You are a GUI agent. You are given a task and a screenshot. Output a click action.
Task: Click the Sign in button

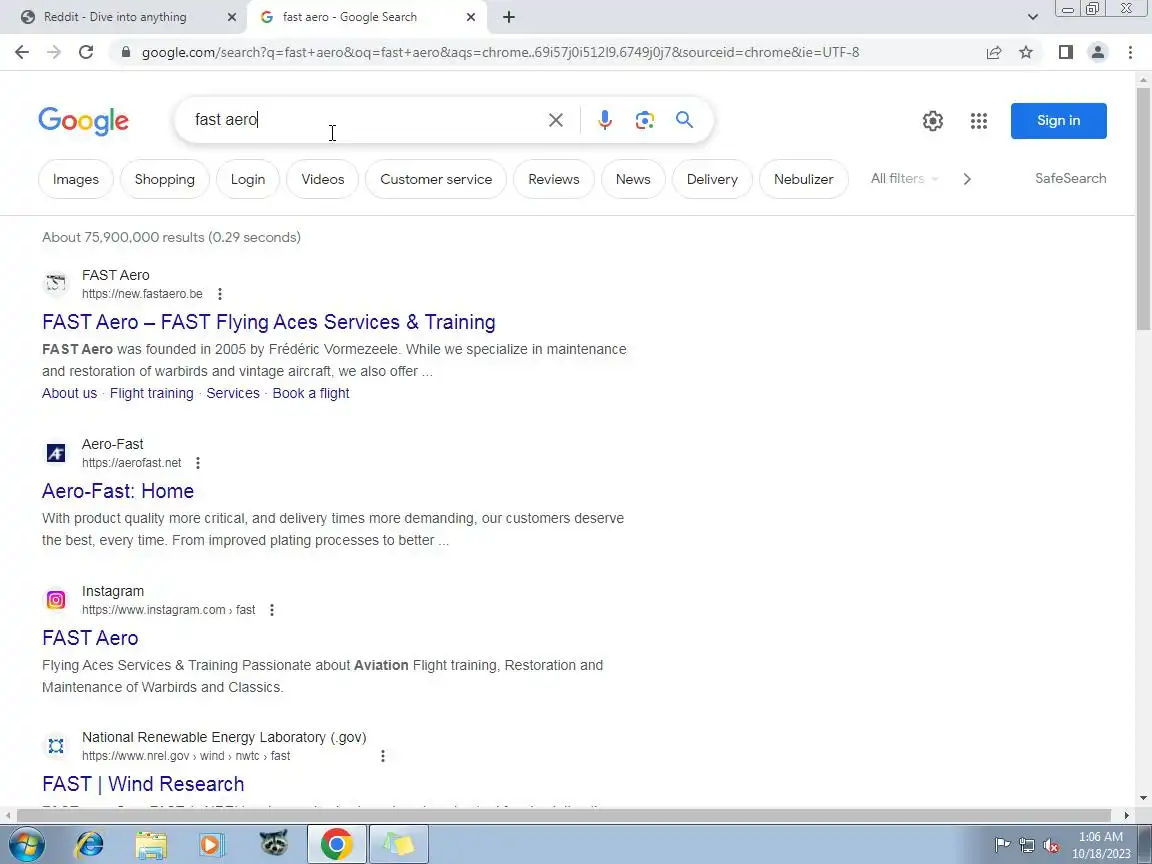click(1059, 120)
